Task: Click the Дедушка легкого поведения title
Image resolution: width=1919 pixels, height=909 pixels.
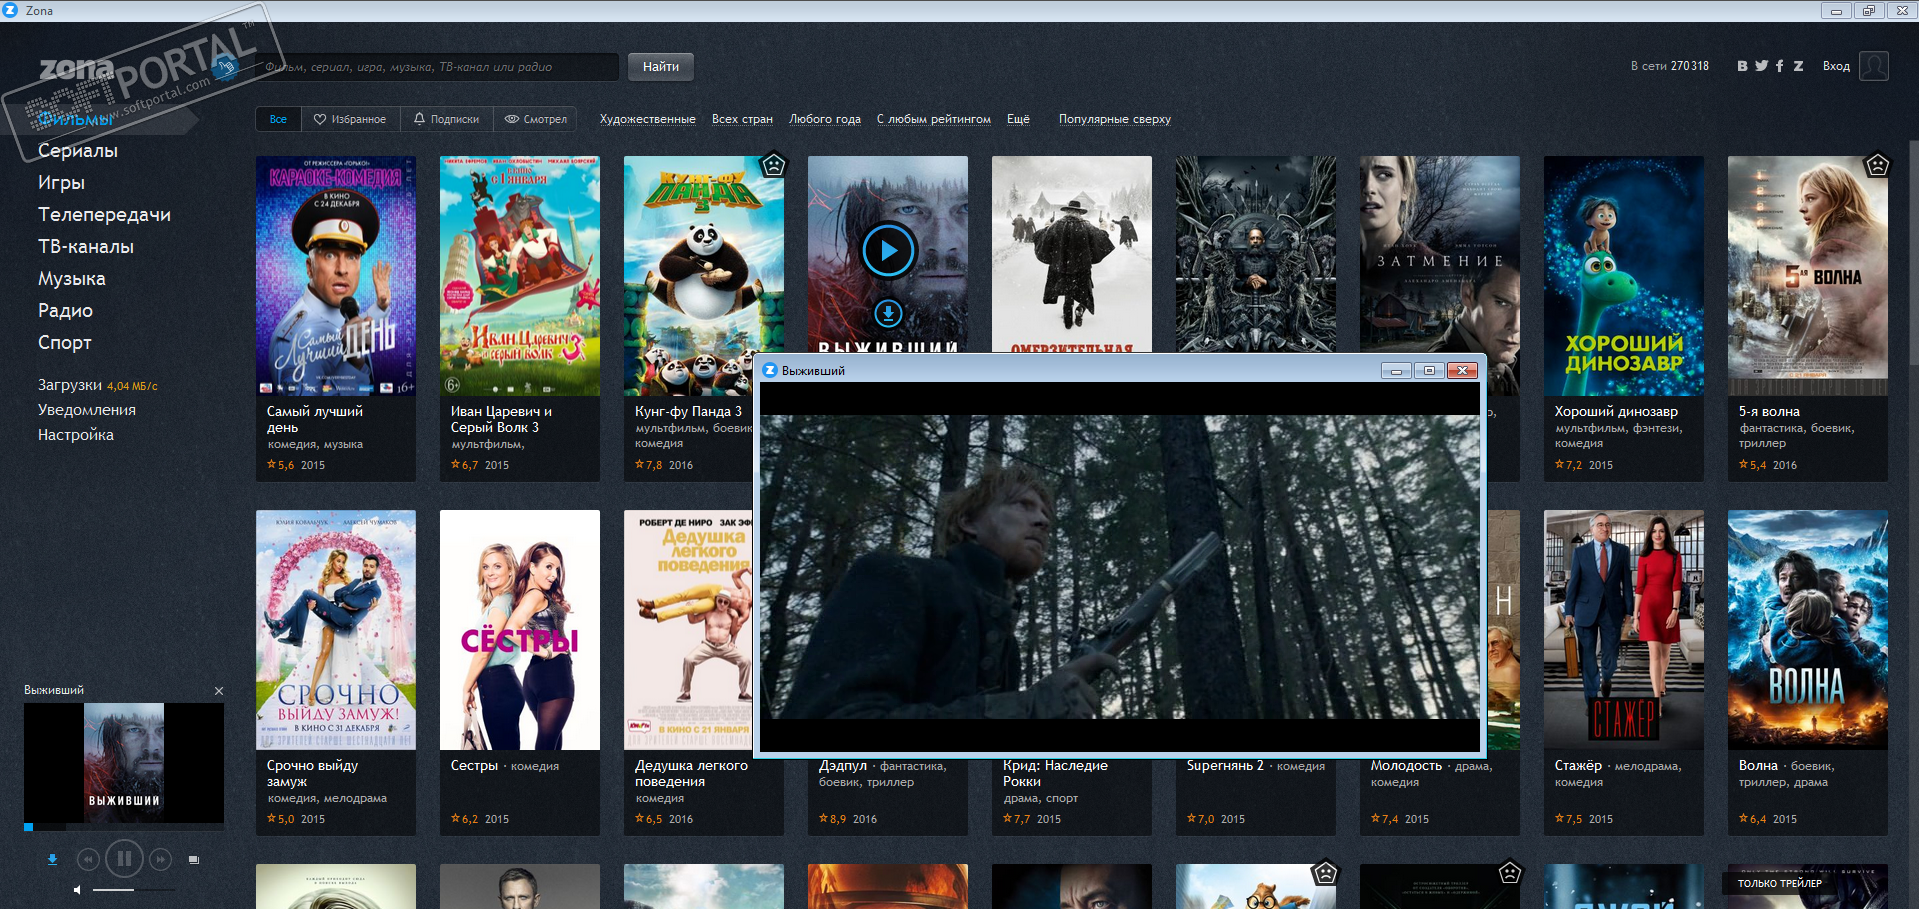Action: 691,774
